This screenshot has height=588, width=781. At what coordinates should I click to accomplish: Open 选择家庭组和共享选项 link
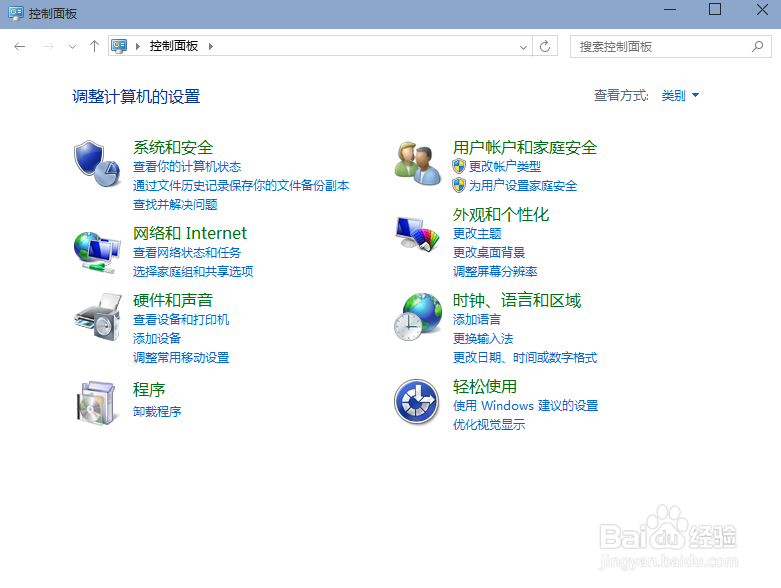click(x=193, y=271)
